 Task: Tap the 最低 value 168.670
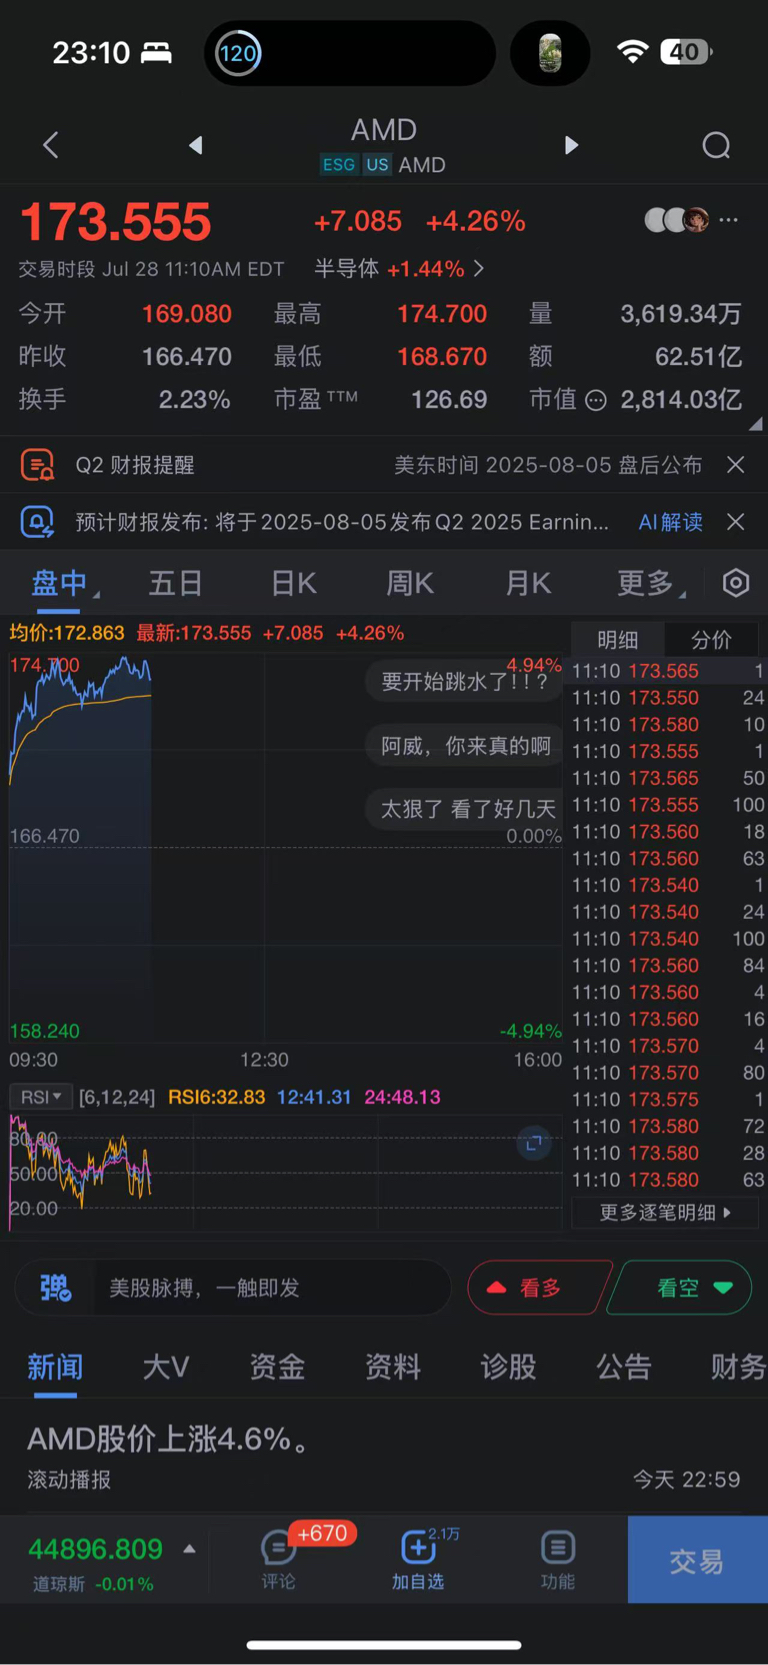point(442,357)
